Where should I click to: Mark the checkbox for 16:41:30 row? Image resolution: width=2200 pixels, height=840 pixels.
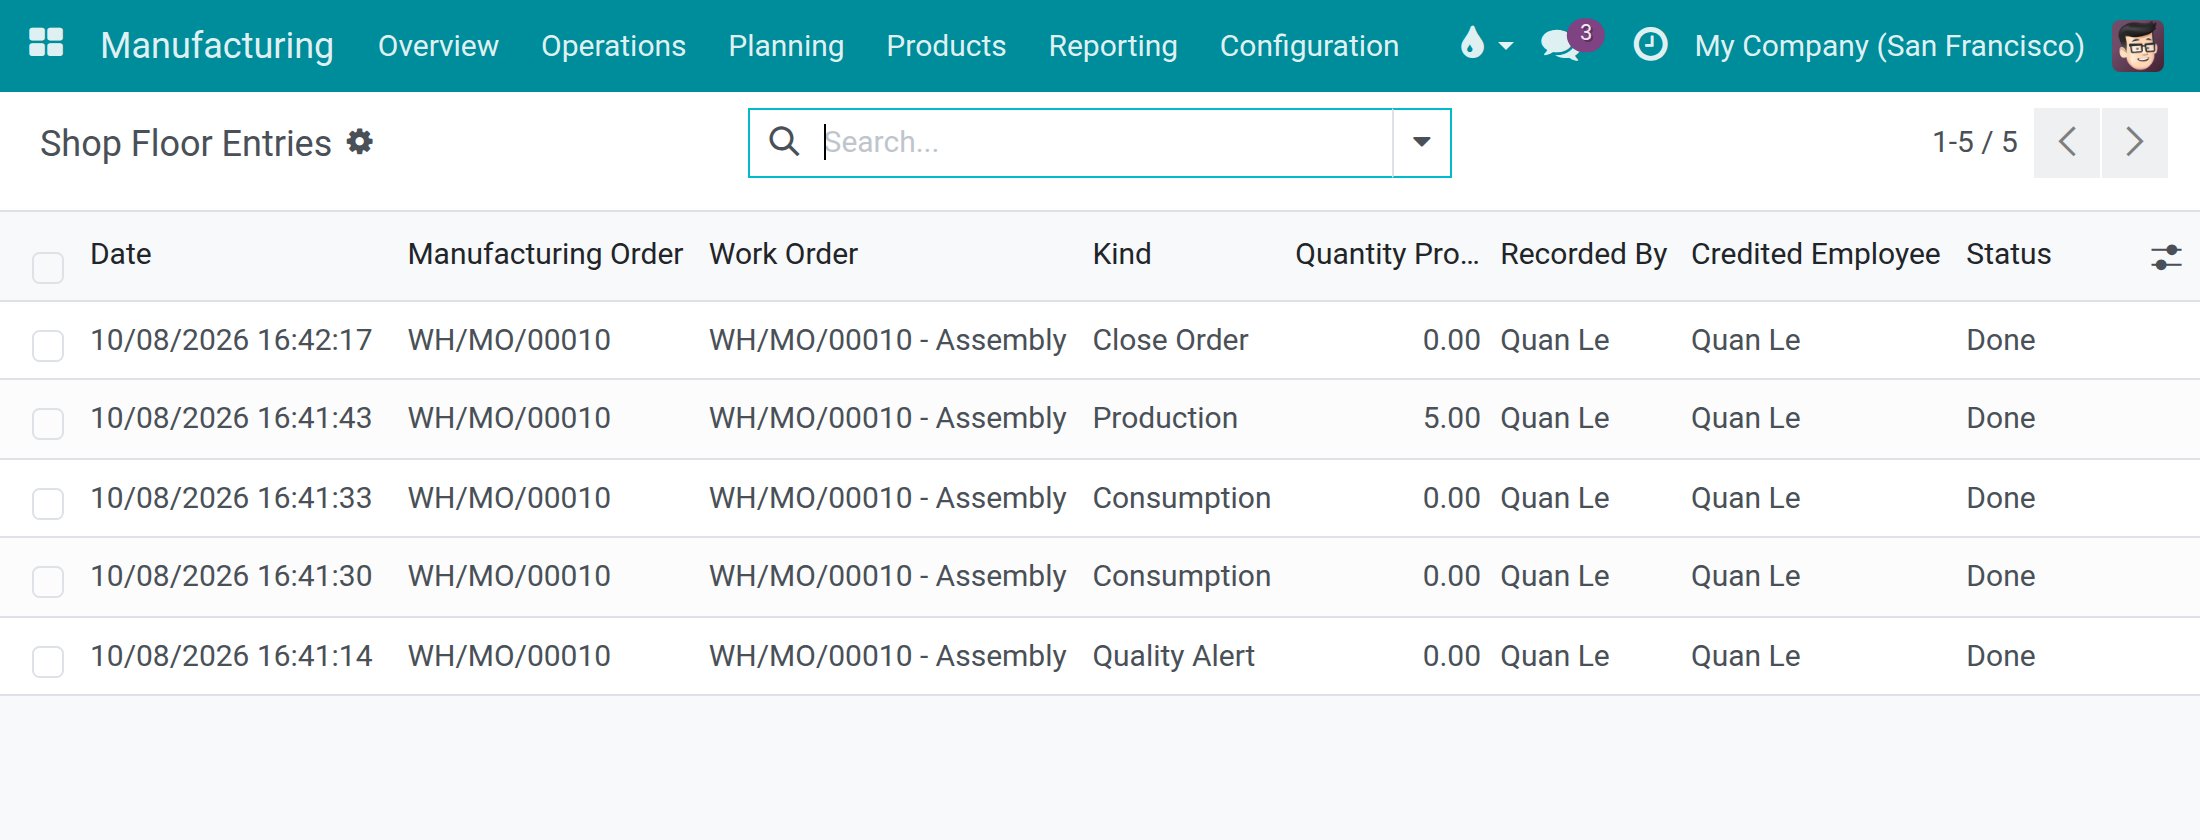pyautogui.click(x=48, y=581)
